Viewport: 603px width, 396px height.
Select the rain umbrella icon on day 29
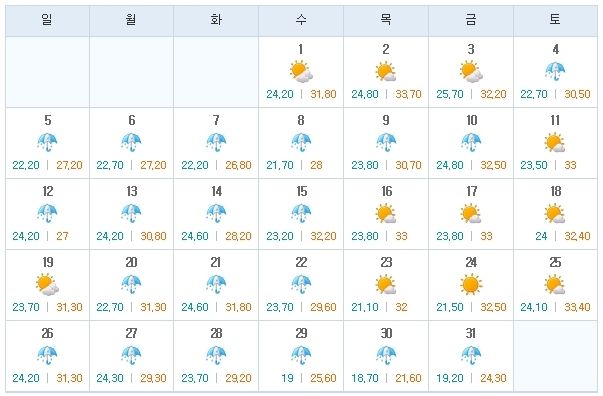point(301,356)
